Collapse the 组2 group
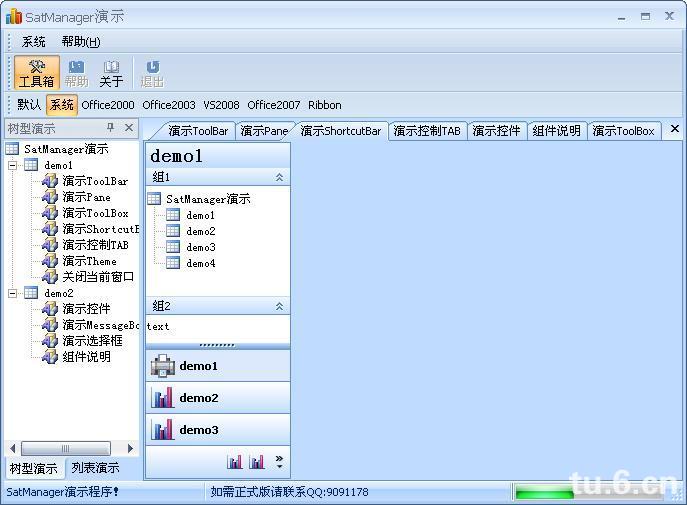The image size is (687, 505). (279, 306)
